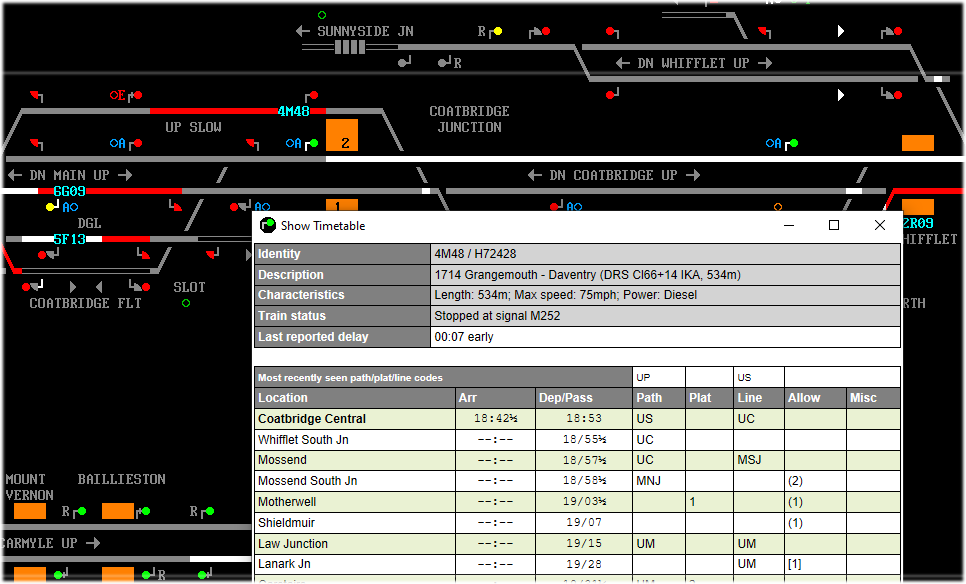Screen dimensions: 966x584
Task: Click the yellow AO signal beneath 6G09
Action: click(50, 207)
